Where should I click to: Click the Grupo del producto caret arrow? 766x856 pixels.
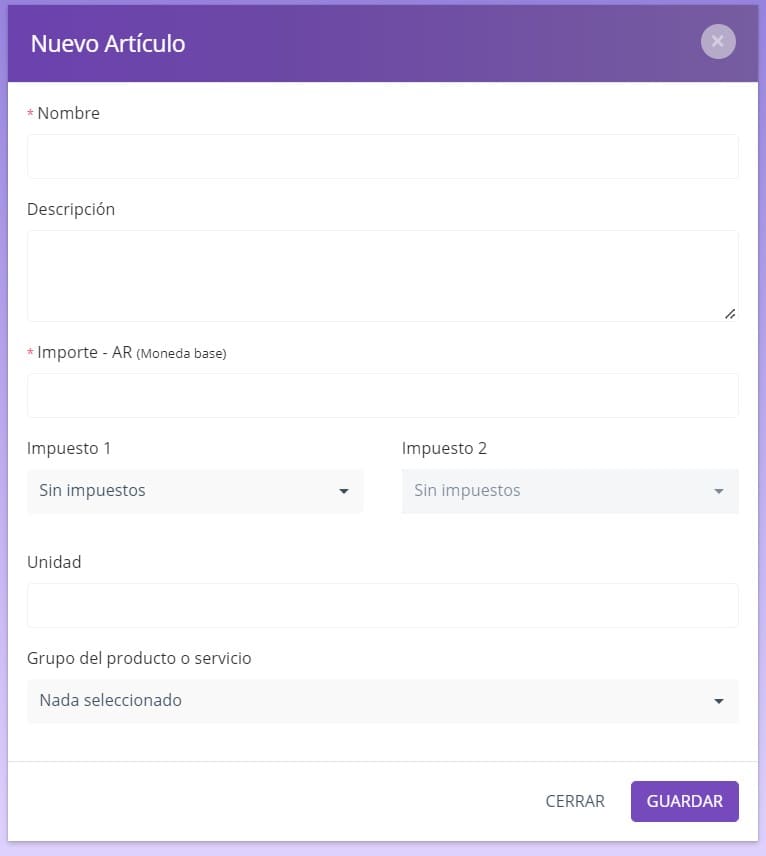click(x=719, y=701)
